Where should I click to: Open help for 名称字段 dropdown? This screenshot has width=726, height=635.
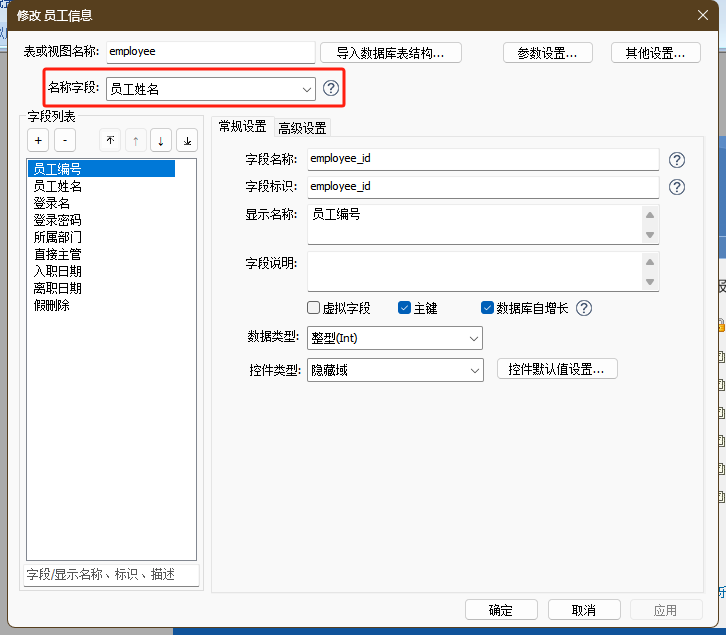tap(331, 89)
